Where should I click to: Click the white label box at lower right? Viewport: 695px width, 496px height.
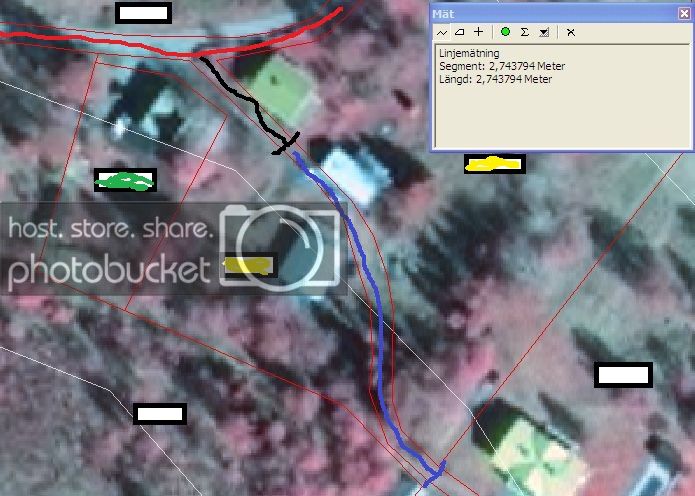(623, 375)
